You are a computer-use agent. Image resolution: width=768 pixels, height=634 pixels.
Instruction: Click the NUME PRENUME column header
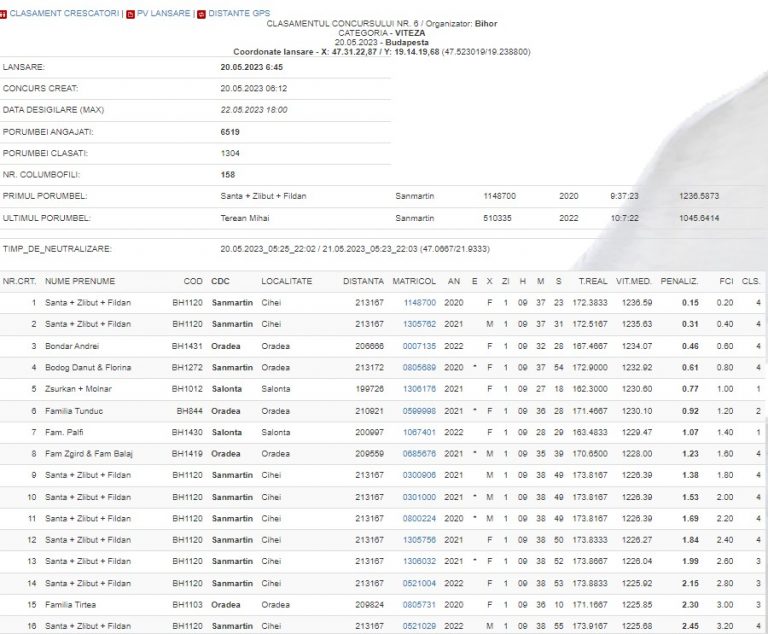[x=80, y=282]
